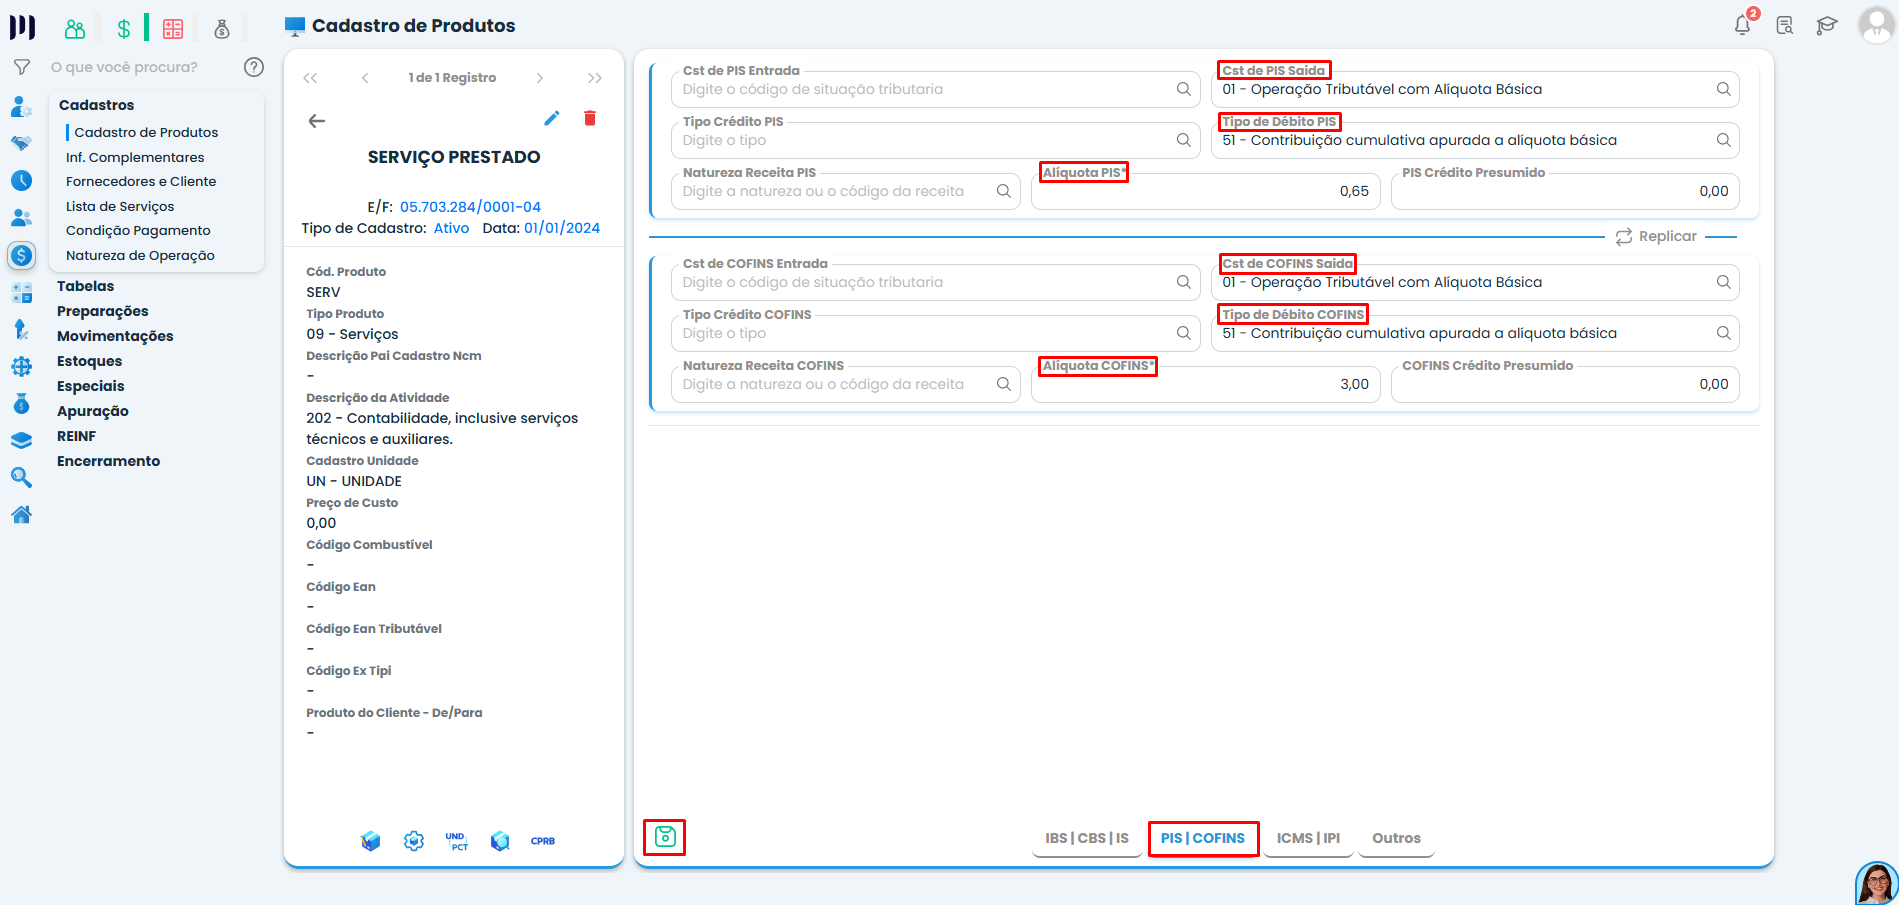Open CNPJ link 05.703.284/0001-04

click(x=470, y=207)
